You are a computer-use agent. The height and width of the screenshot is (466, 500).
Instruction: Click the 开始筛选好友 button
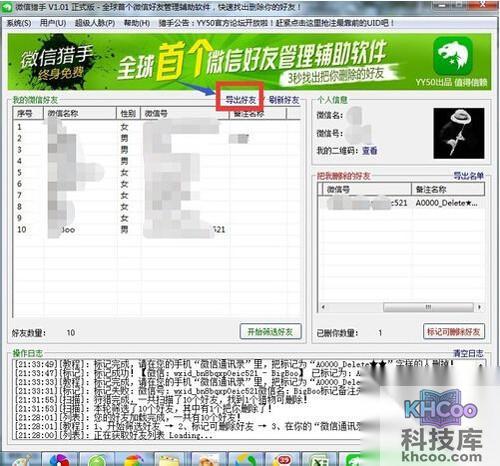point(270,332)
